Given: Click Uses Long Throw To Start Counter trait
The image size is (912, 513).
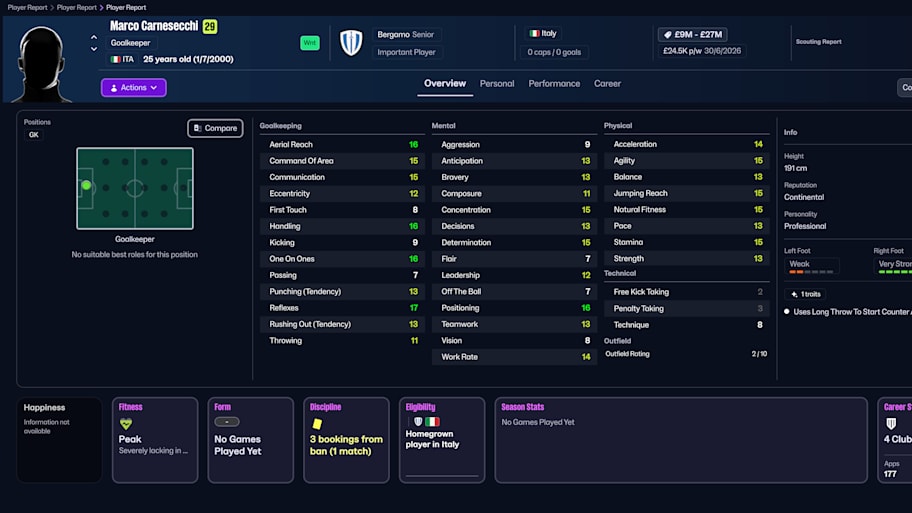Looking at the screenshot, I should click(852, 312).
